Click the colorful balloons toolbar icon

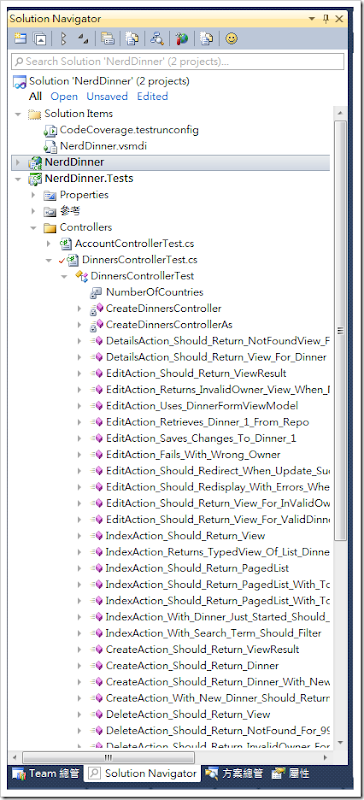tap(181, 39)
